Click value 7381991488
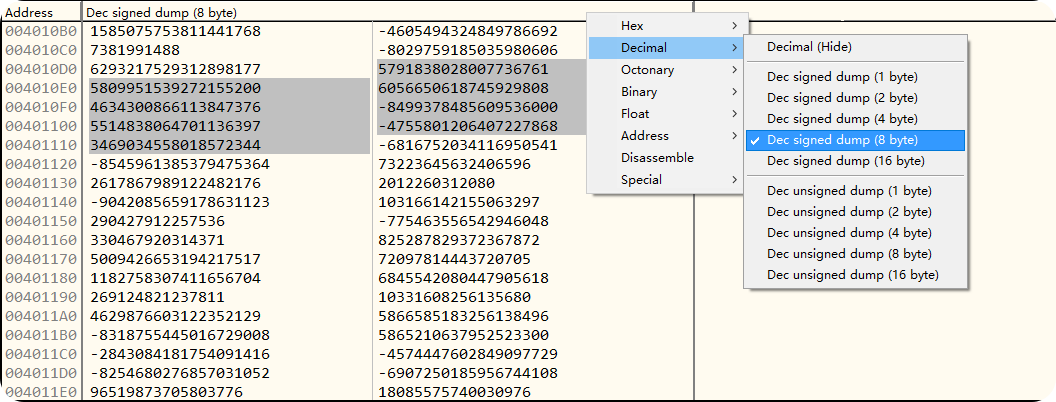 click(x=135, y=50)
